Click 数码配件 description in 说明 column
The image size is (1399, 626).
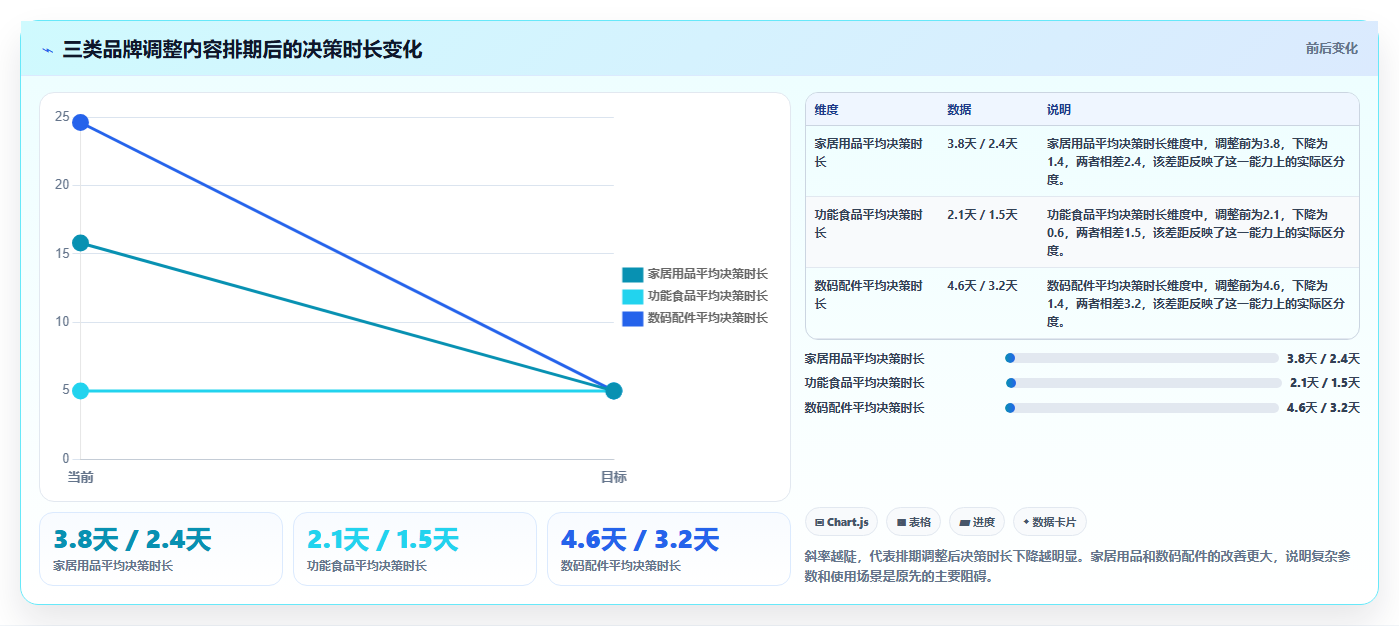pos(1196,304)
